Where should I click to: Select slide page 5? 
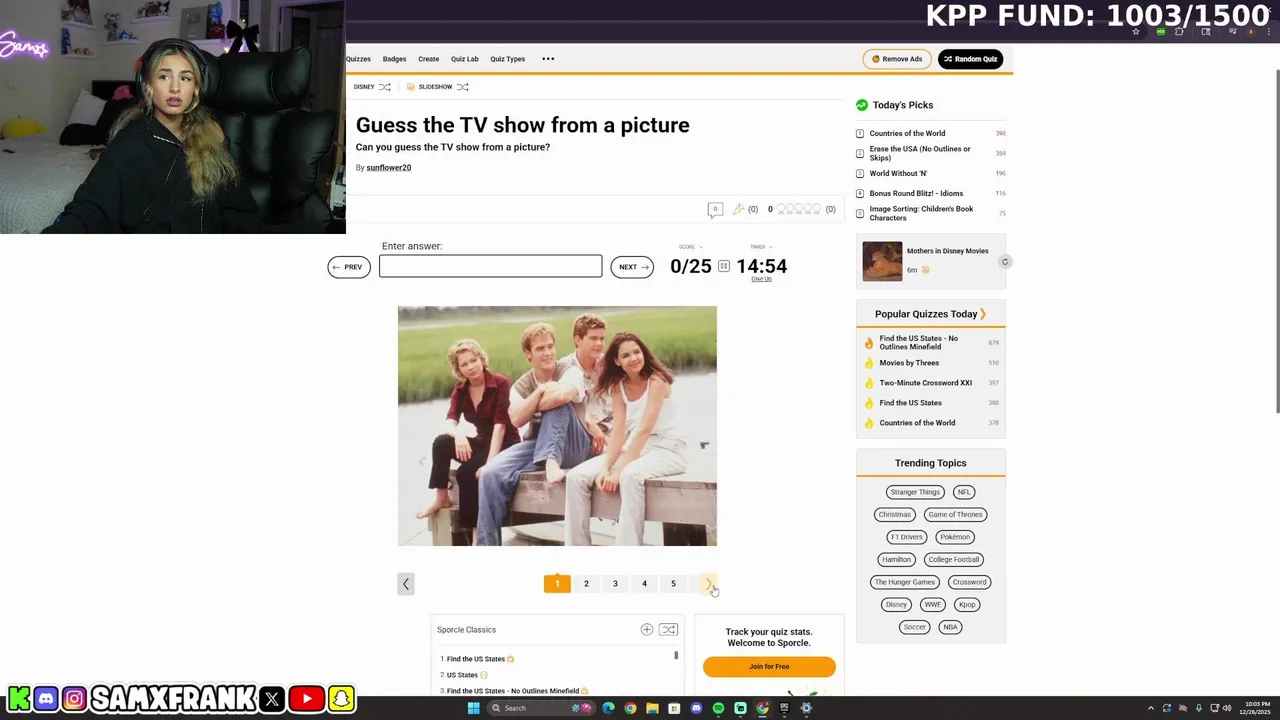[673, 584]
